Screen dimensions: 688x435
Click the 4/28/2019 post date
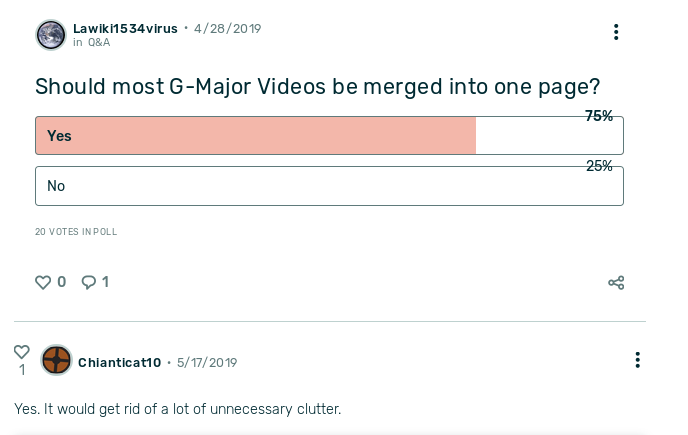228,29
